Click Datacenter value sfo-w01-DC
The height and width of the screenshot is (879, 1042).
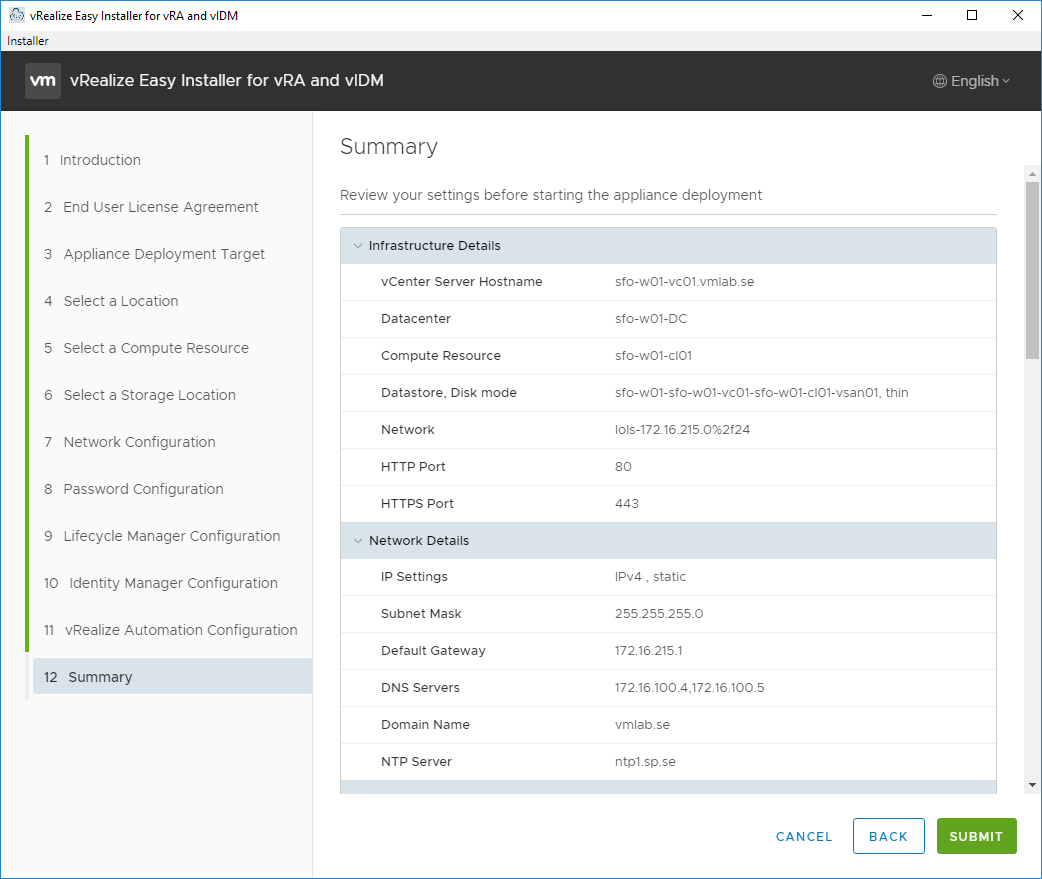point(651,319)
